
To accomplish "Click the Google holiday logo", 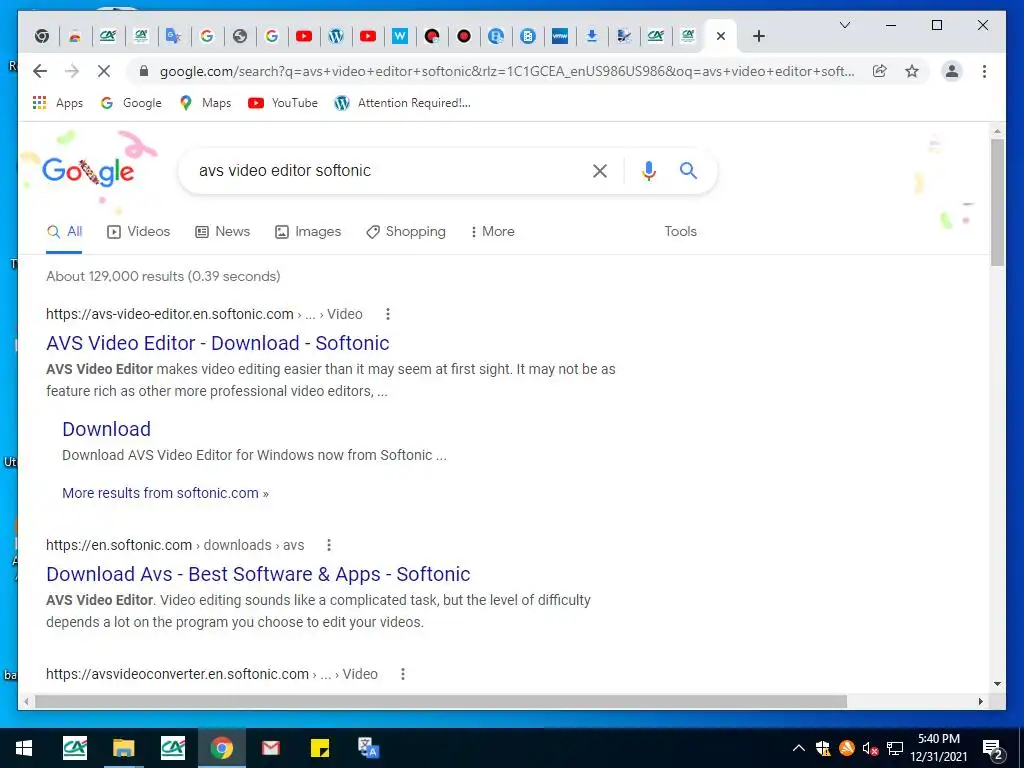I will coord(88,171).
